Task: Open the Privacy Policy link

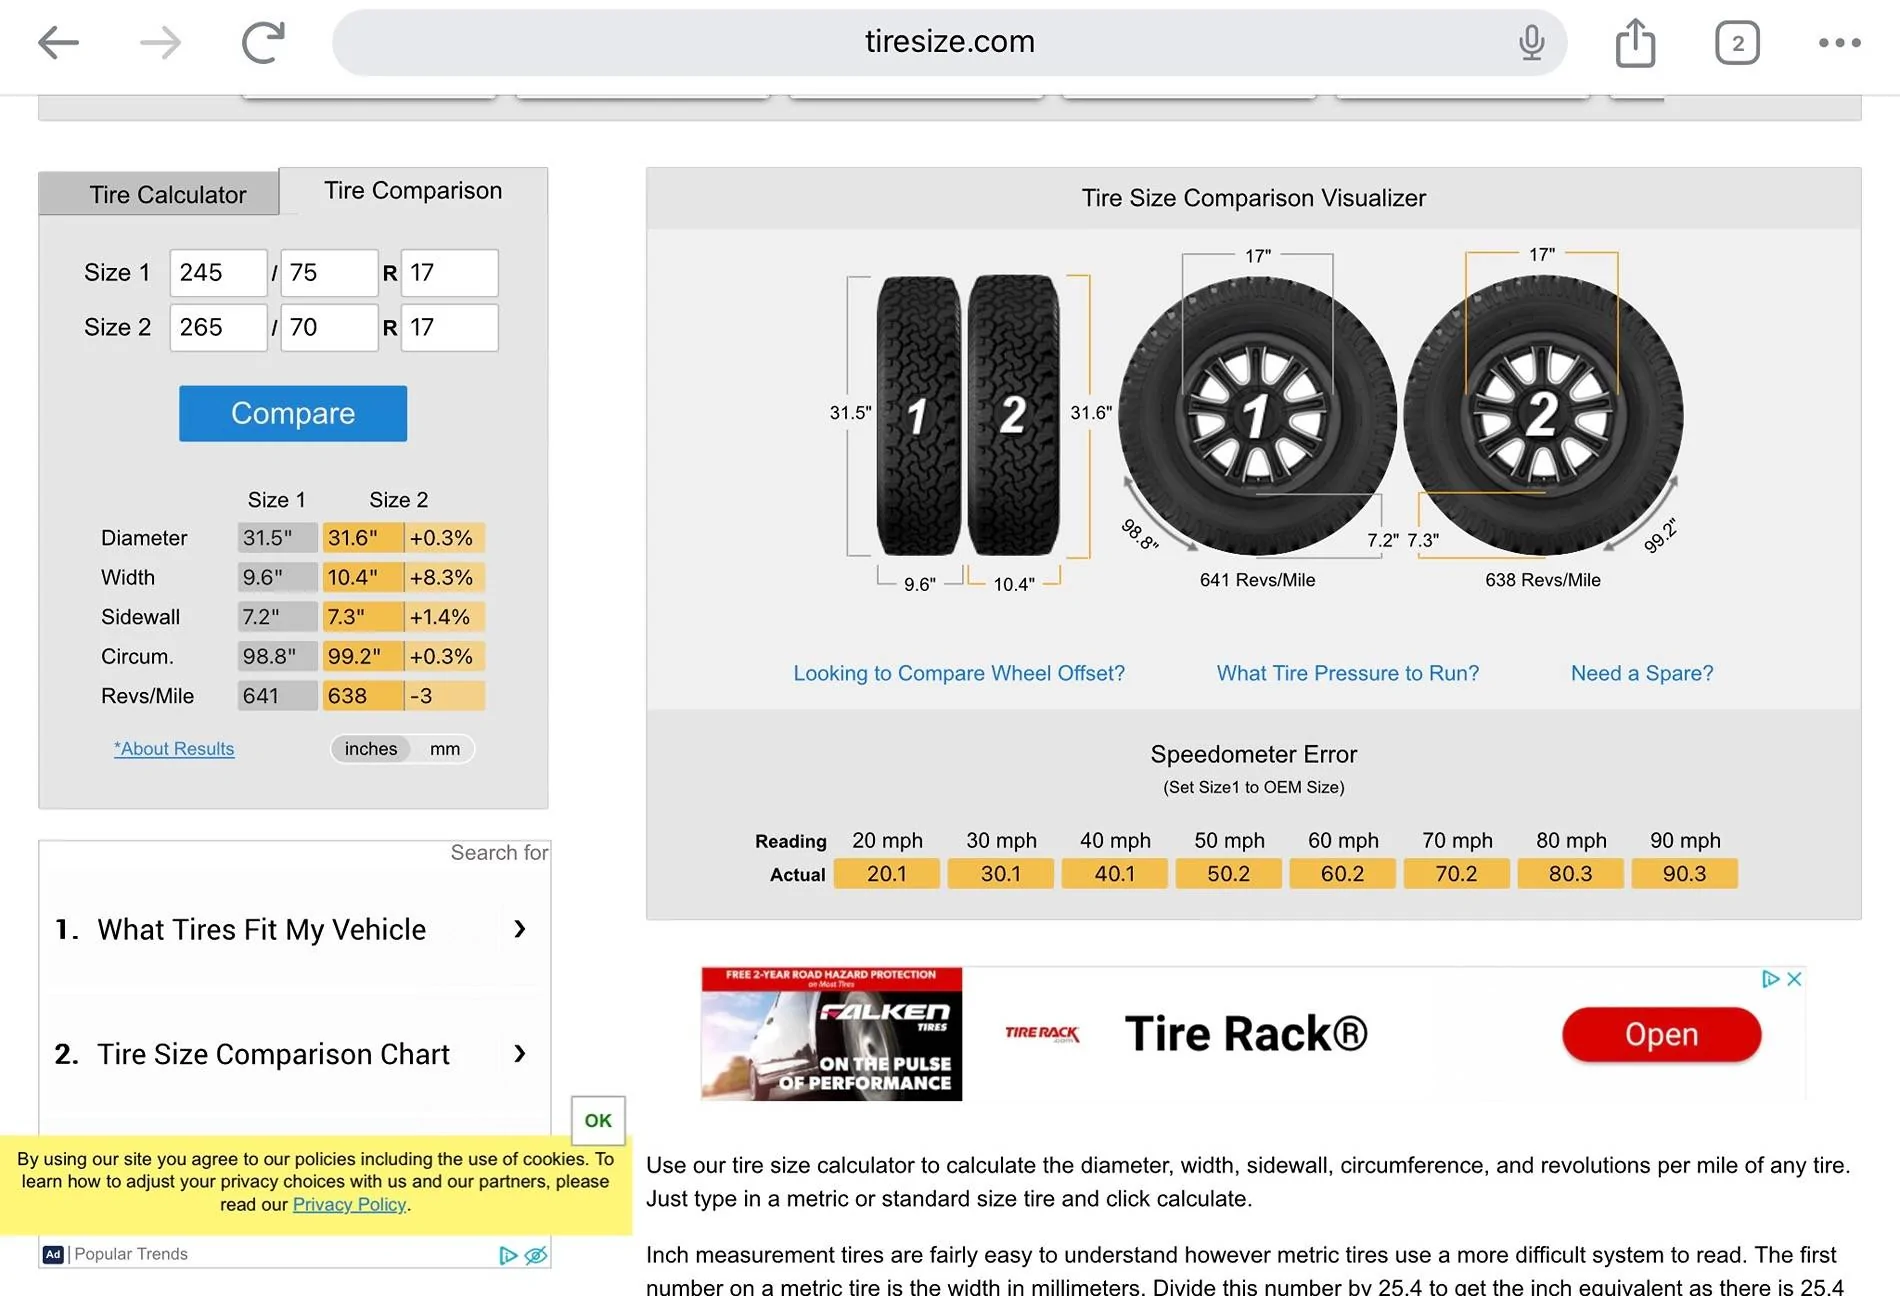Action: point(349,1204)
